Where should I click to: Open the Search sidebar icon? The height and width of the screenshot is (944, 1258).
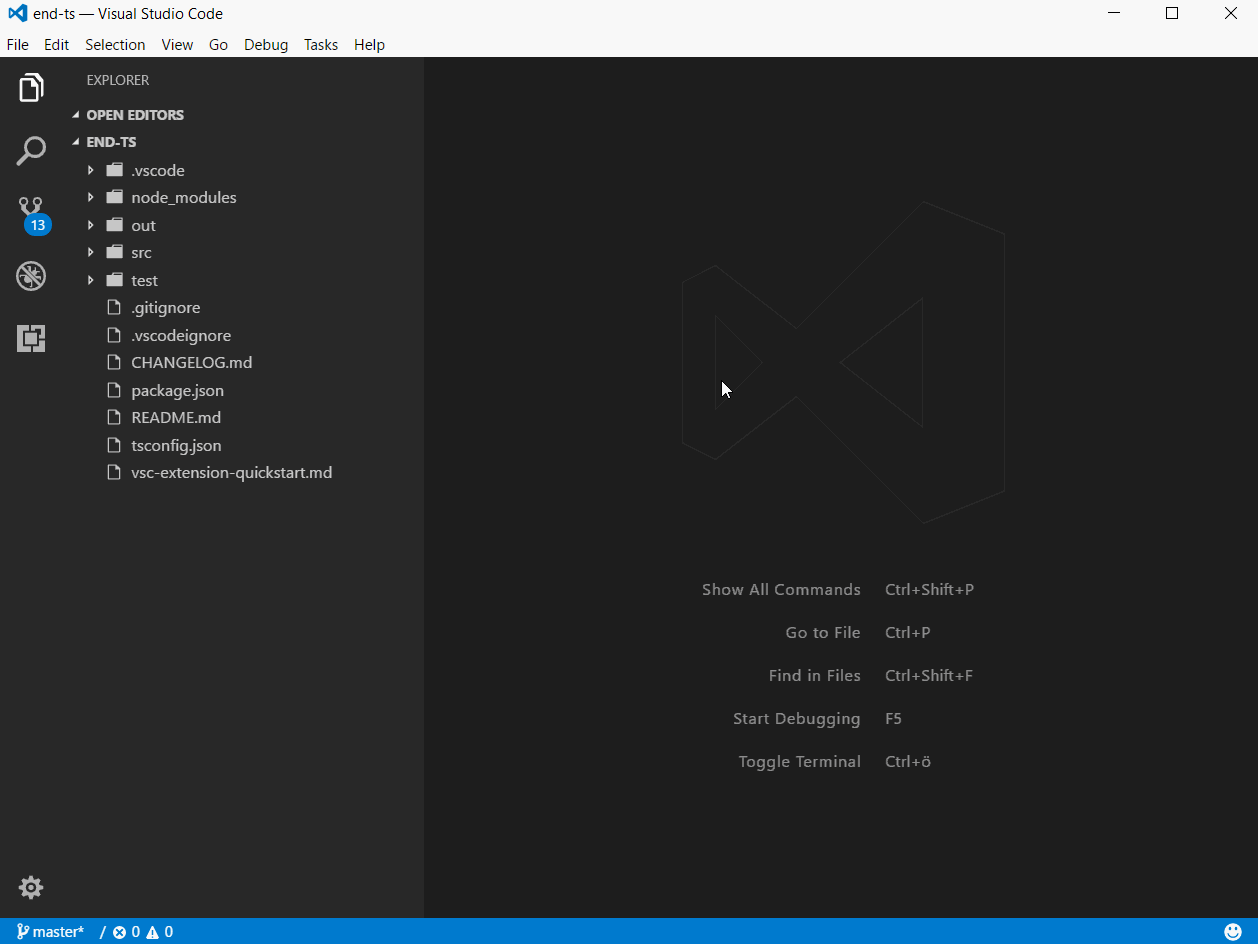pos(31,150)
